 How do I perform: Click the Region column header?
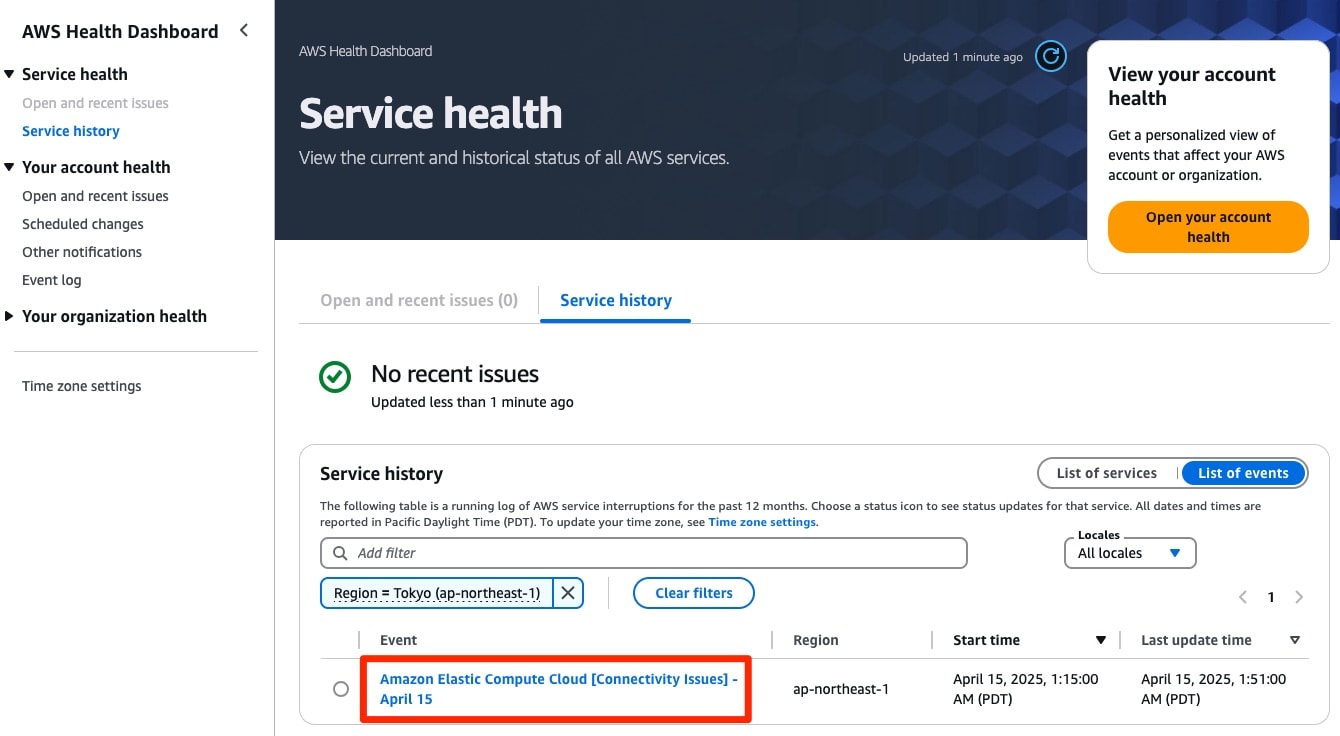pos(816,640)
